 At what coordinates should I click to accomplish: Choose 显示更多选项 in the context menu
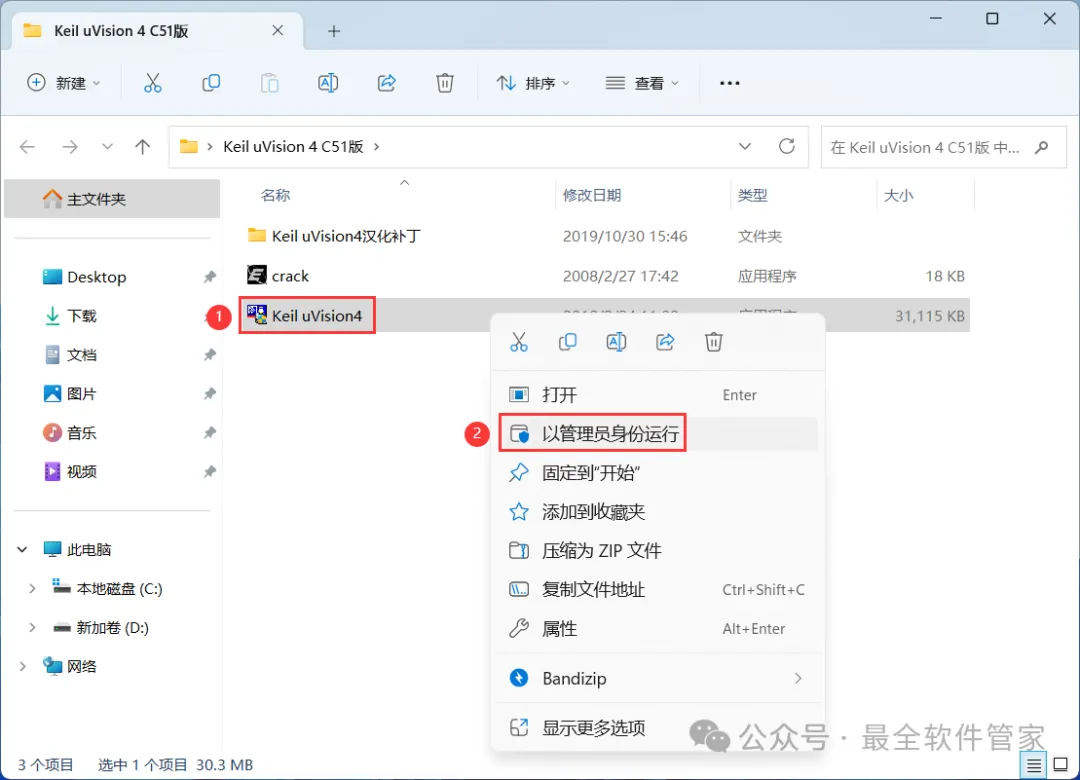658,728
